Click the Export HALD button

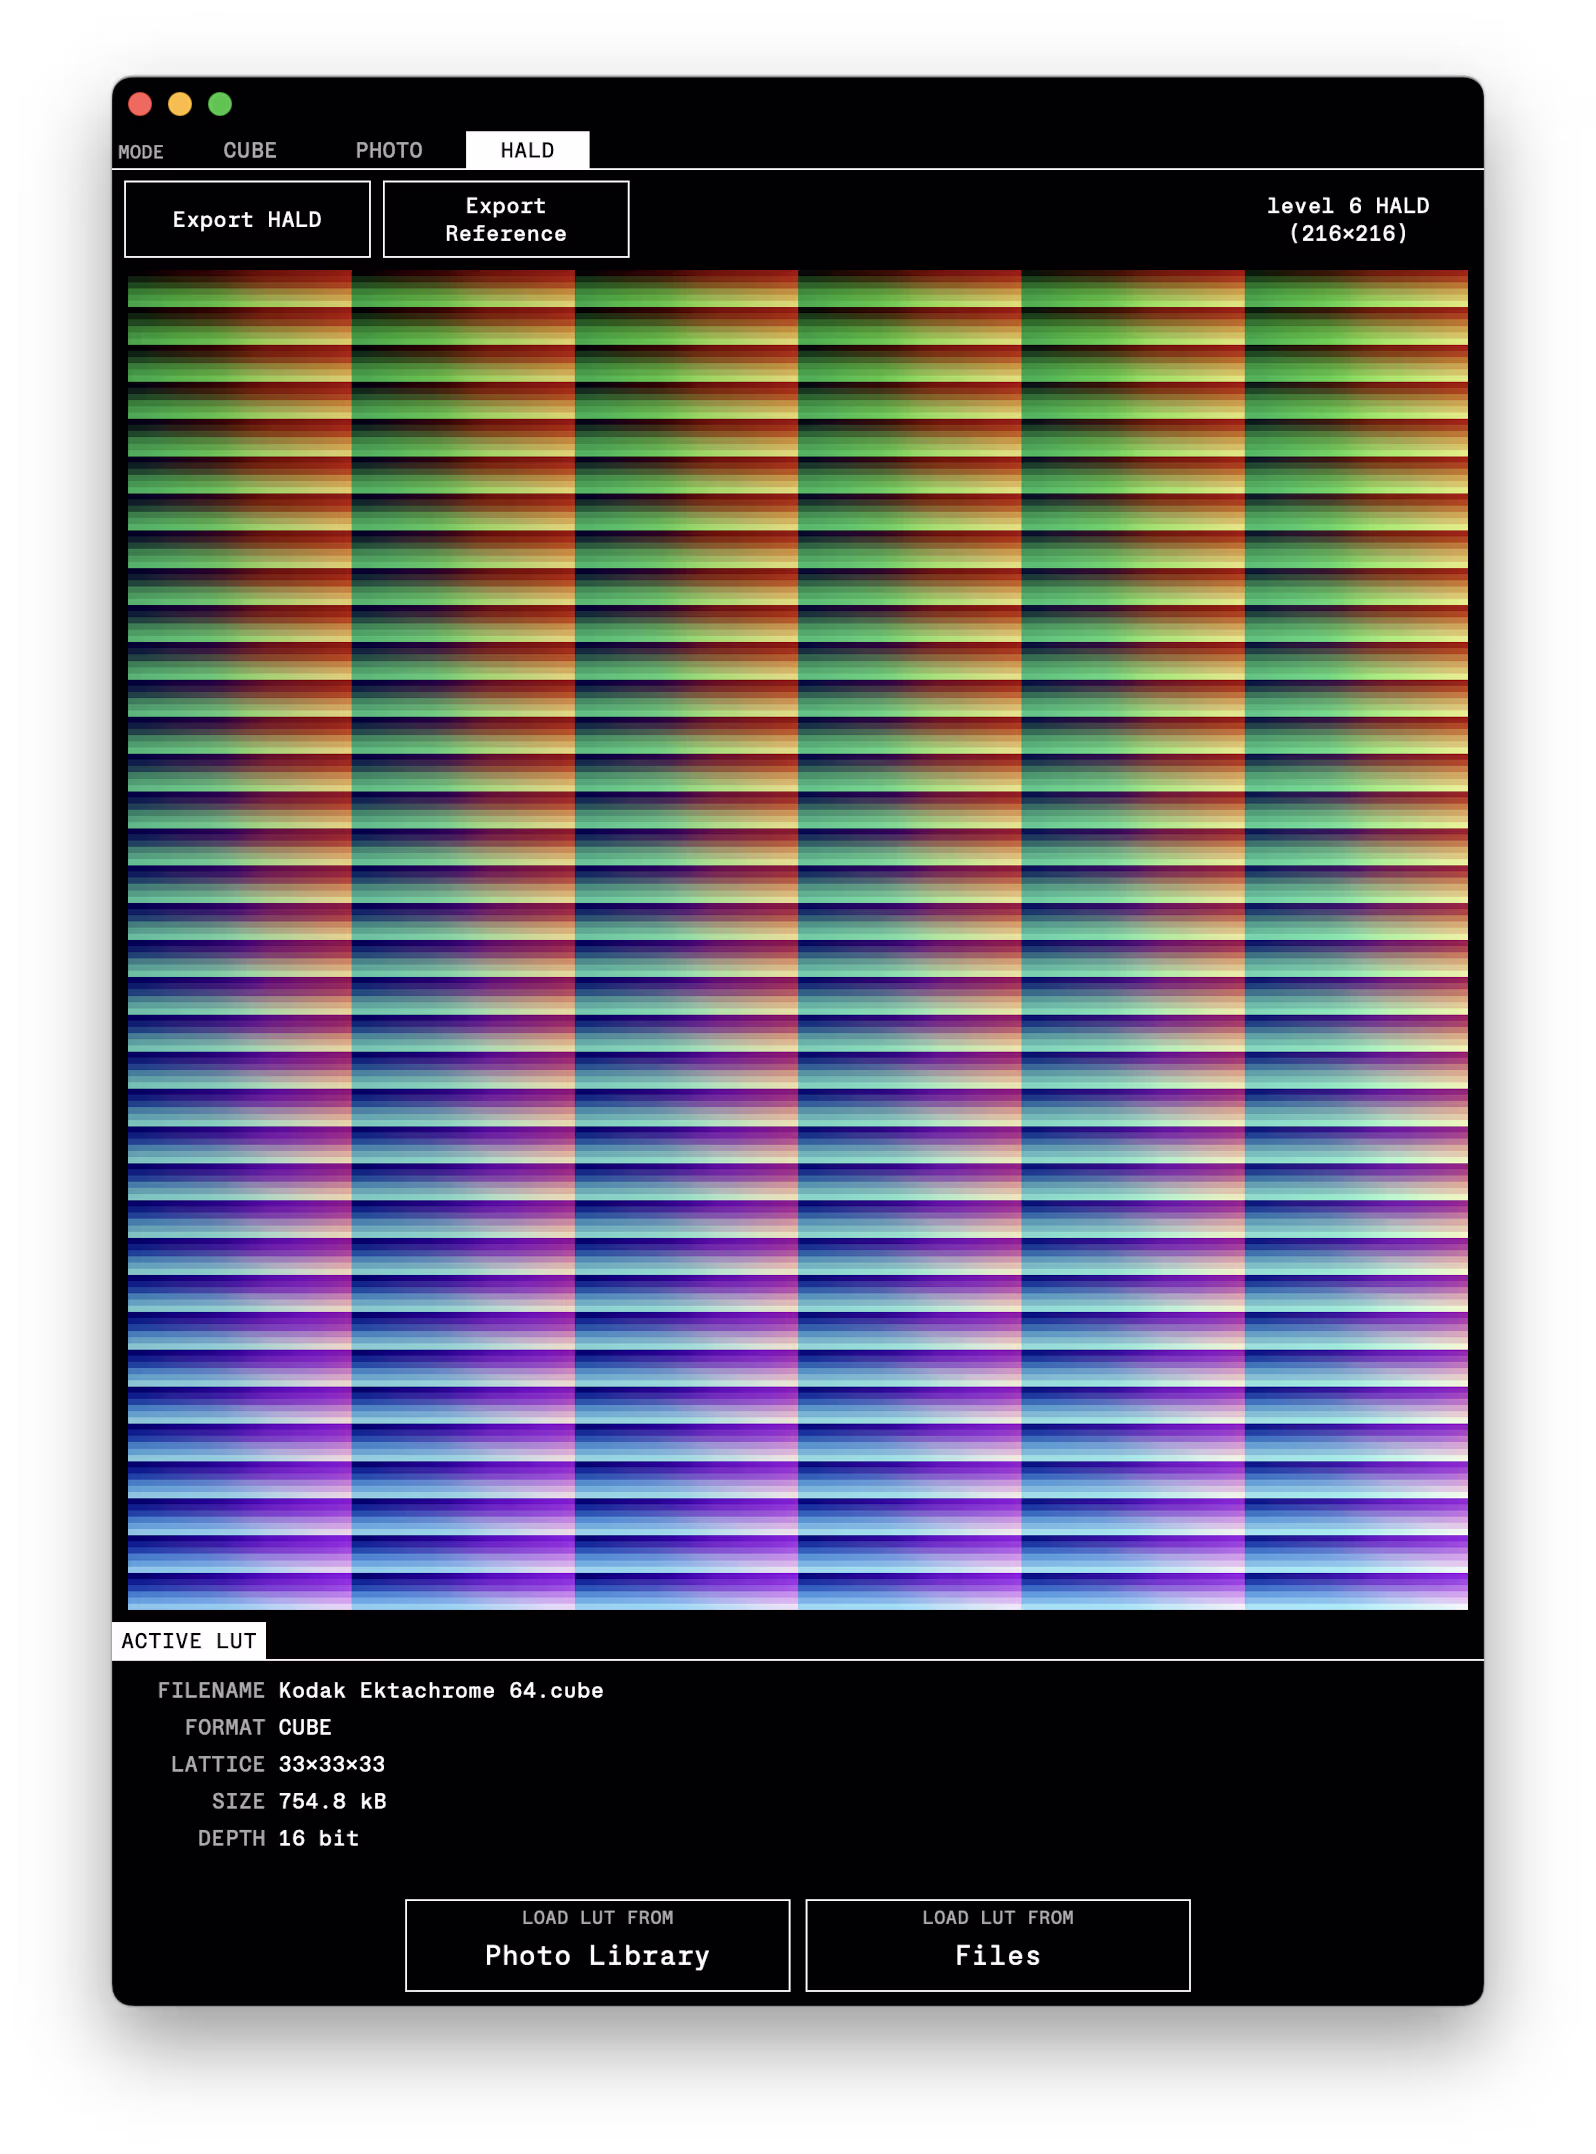coord(247,220)
